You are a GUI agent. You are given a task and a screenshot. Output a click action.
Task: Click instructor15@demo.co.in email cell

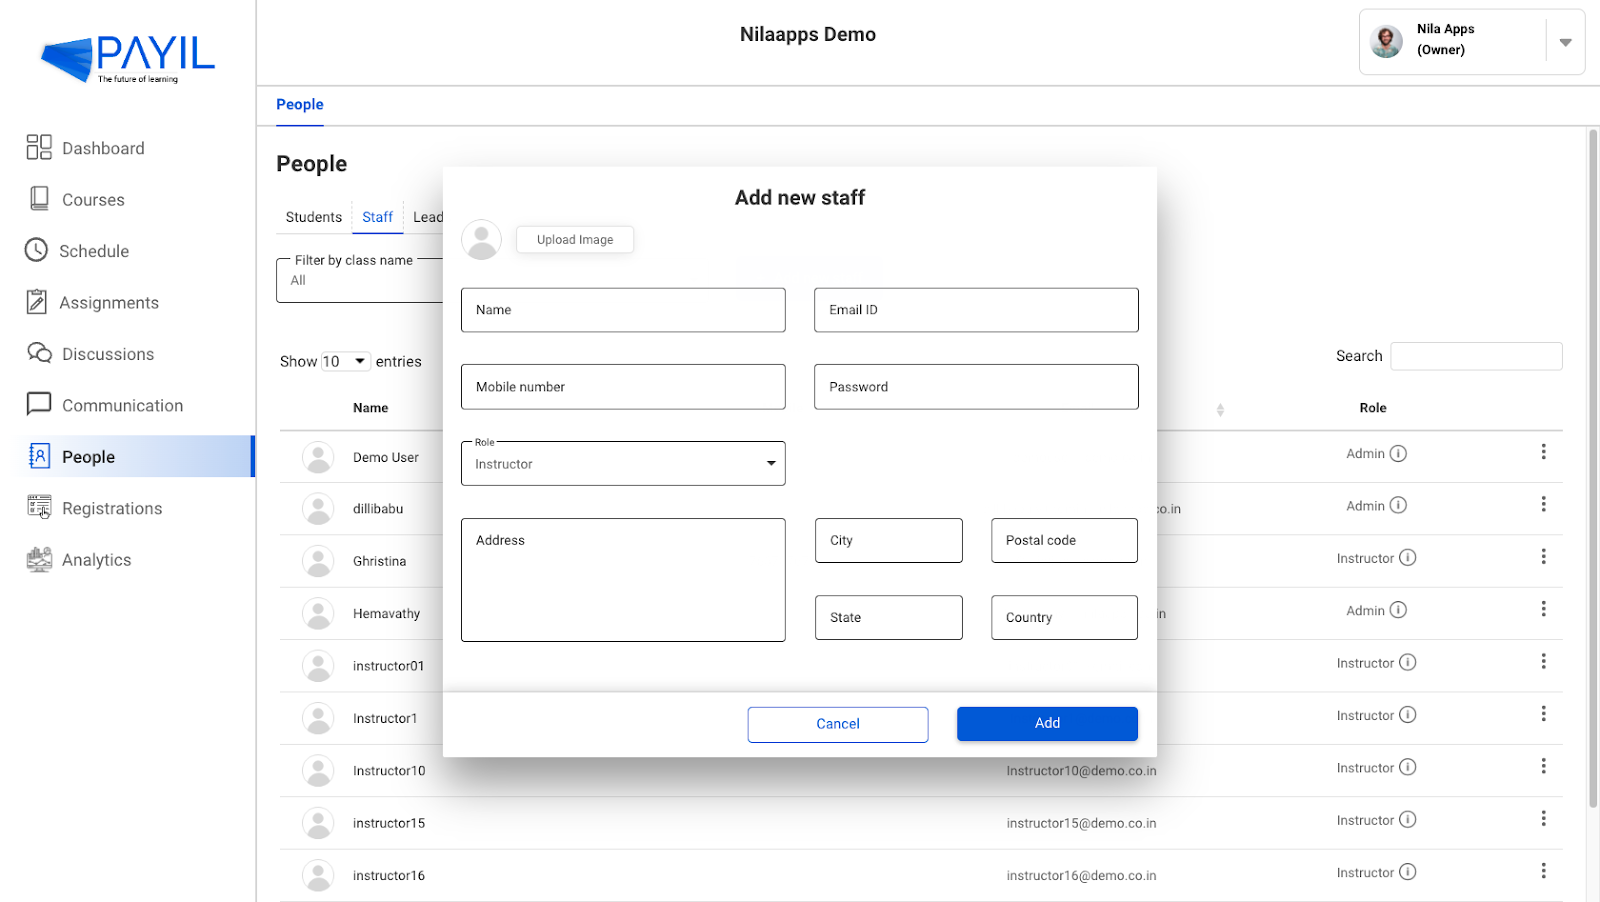pyautogui.click(x=1081, y=823)
